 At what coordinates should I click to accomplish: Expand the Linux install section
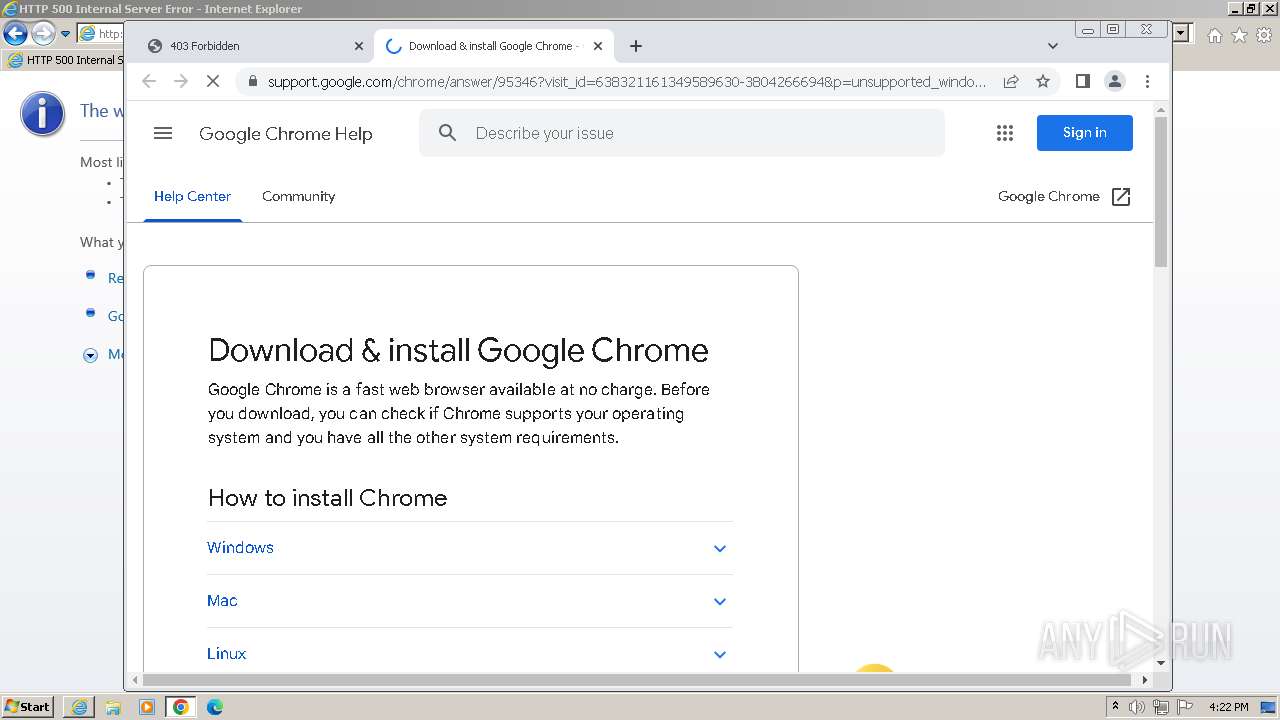[x=470, y=654]
